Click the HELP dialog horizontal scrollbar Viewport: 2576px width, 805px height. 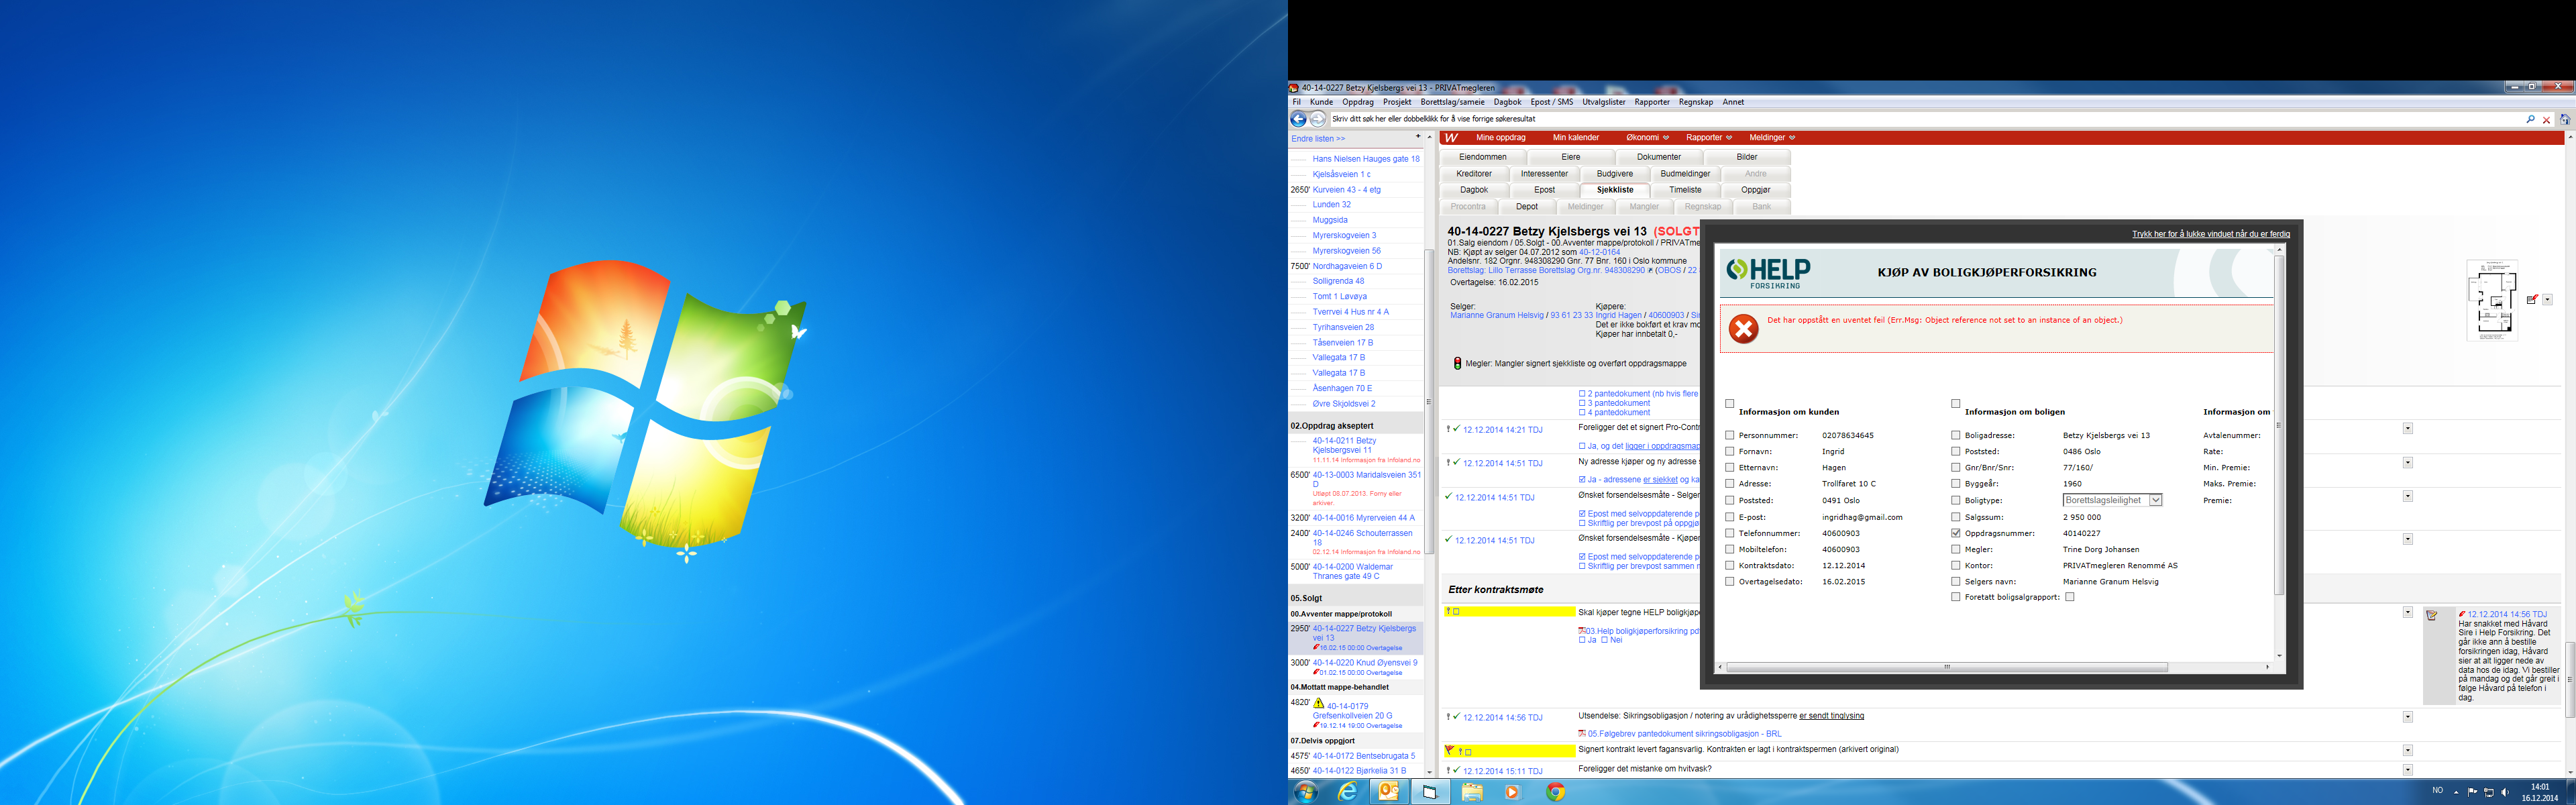(1946, 667)
